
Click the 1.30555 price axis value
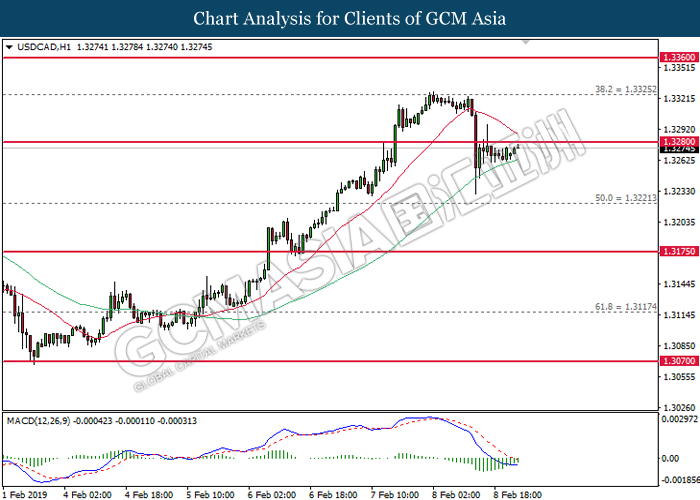(679, 377)
